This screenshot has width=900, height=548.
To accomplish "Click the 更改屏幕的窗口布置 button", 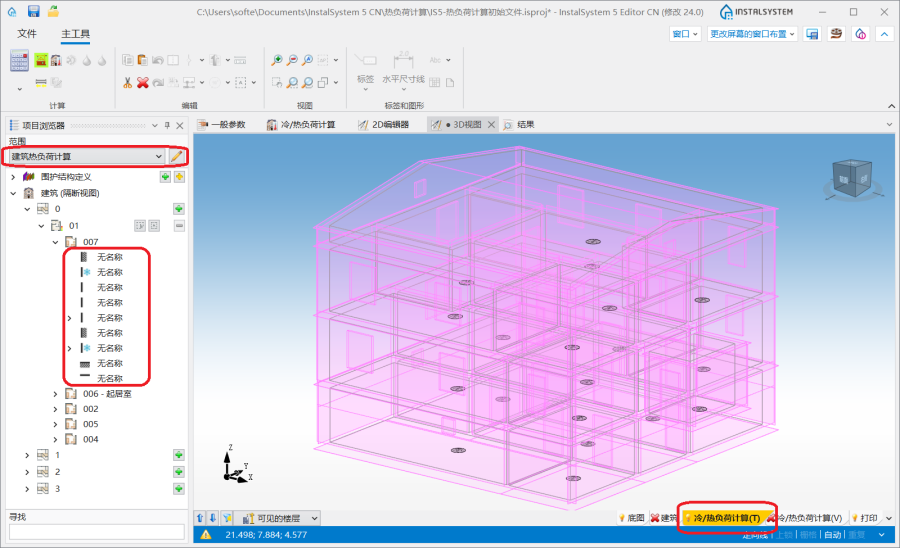I will click(751, 34).
